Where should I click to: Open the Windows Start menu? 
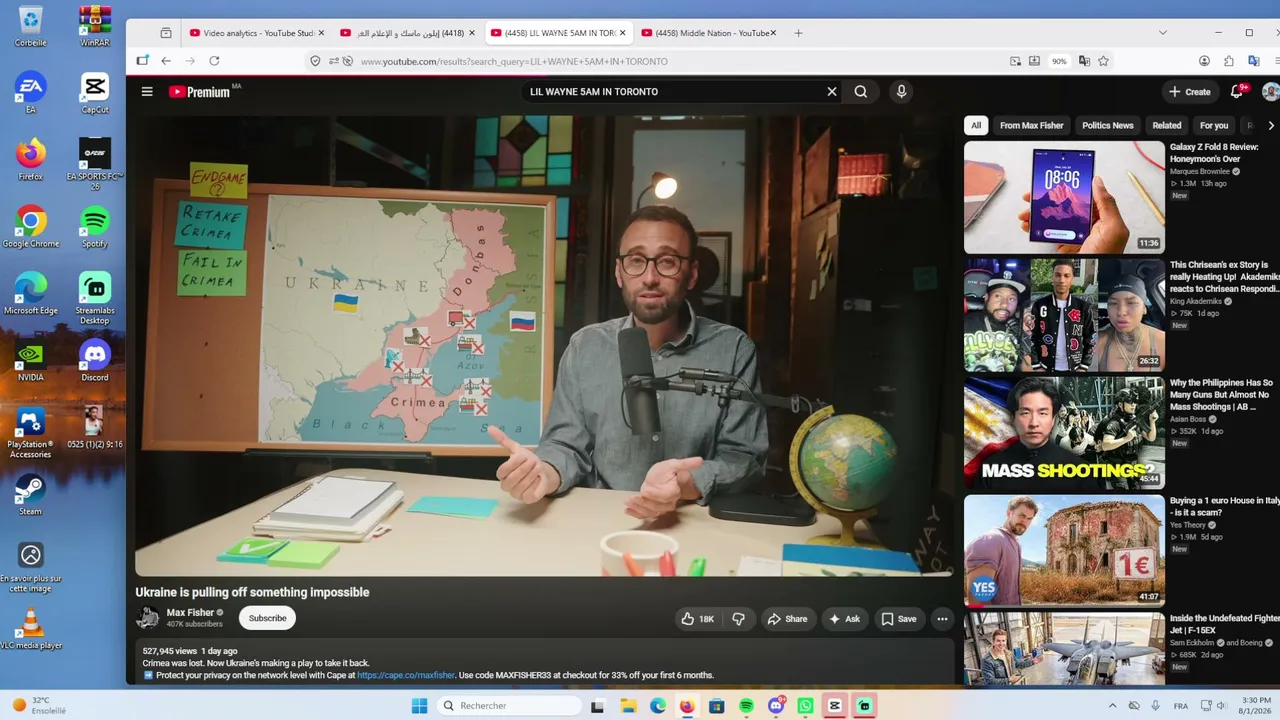coord(419,706)
